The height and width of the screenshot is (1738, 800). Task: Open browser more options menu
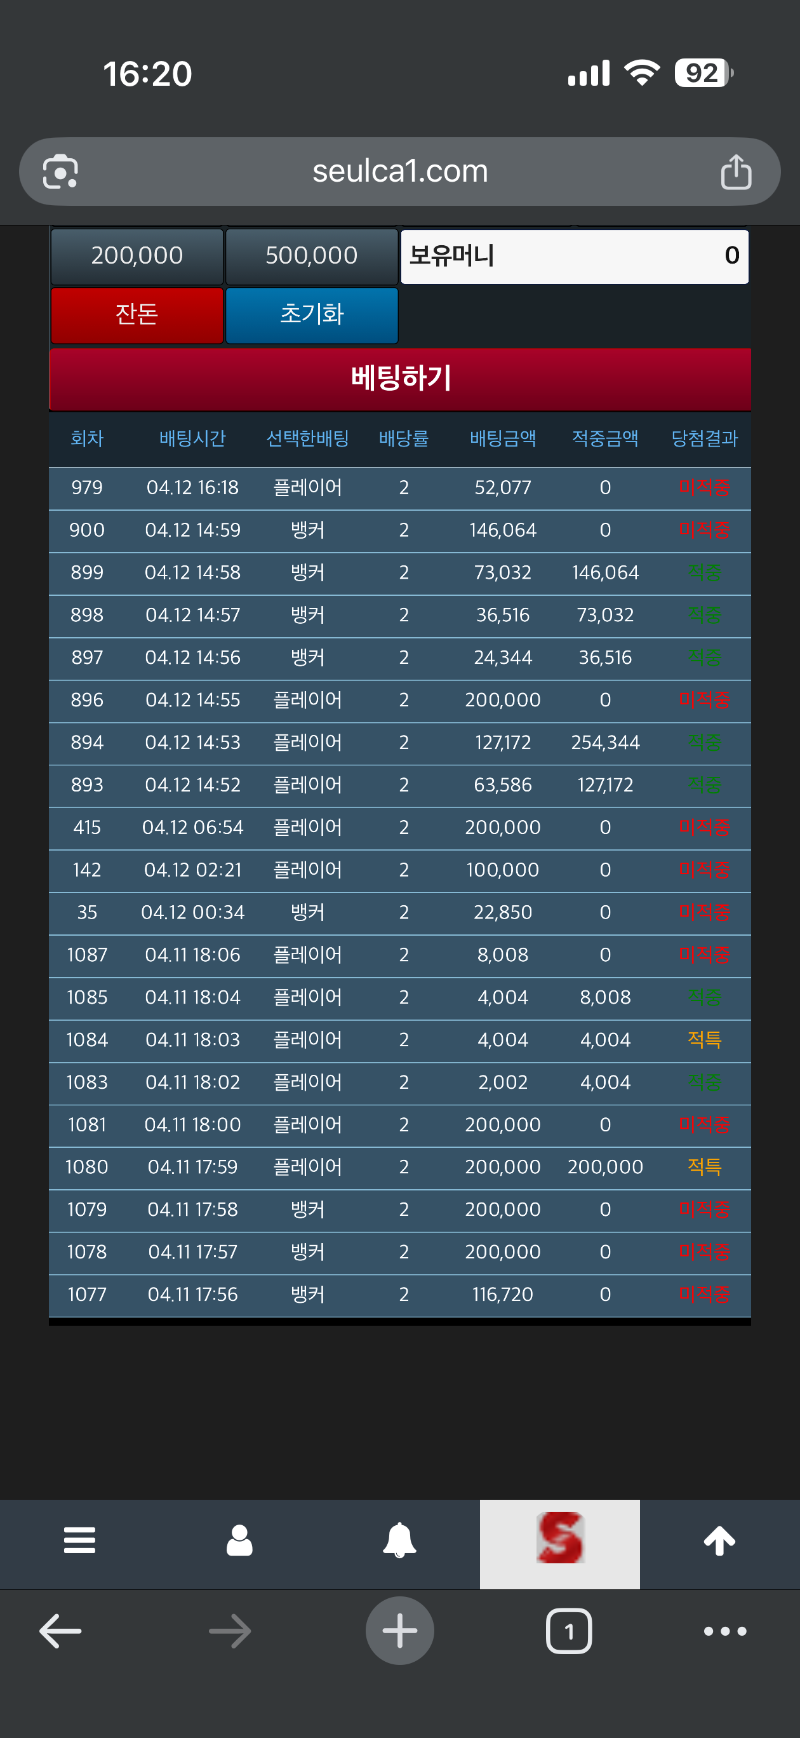(725, 1632)
